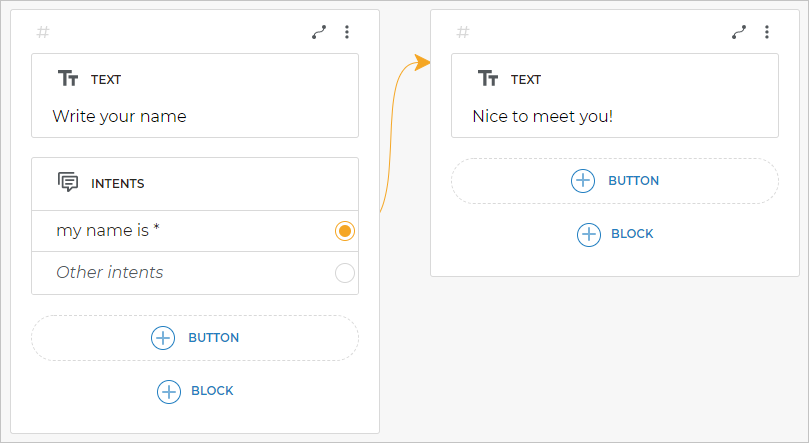Edit the 'Nice to meet you!' text
Image resolution: width=809 pixels, height=443 pixels.
[542, 116]
